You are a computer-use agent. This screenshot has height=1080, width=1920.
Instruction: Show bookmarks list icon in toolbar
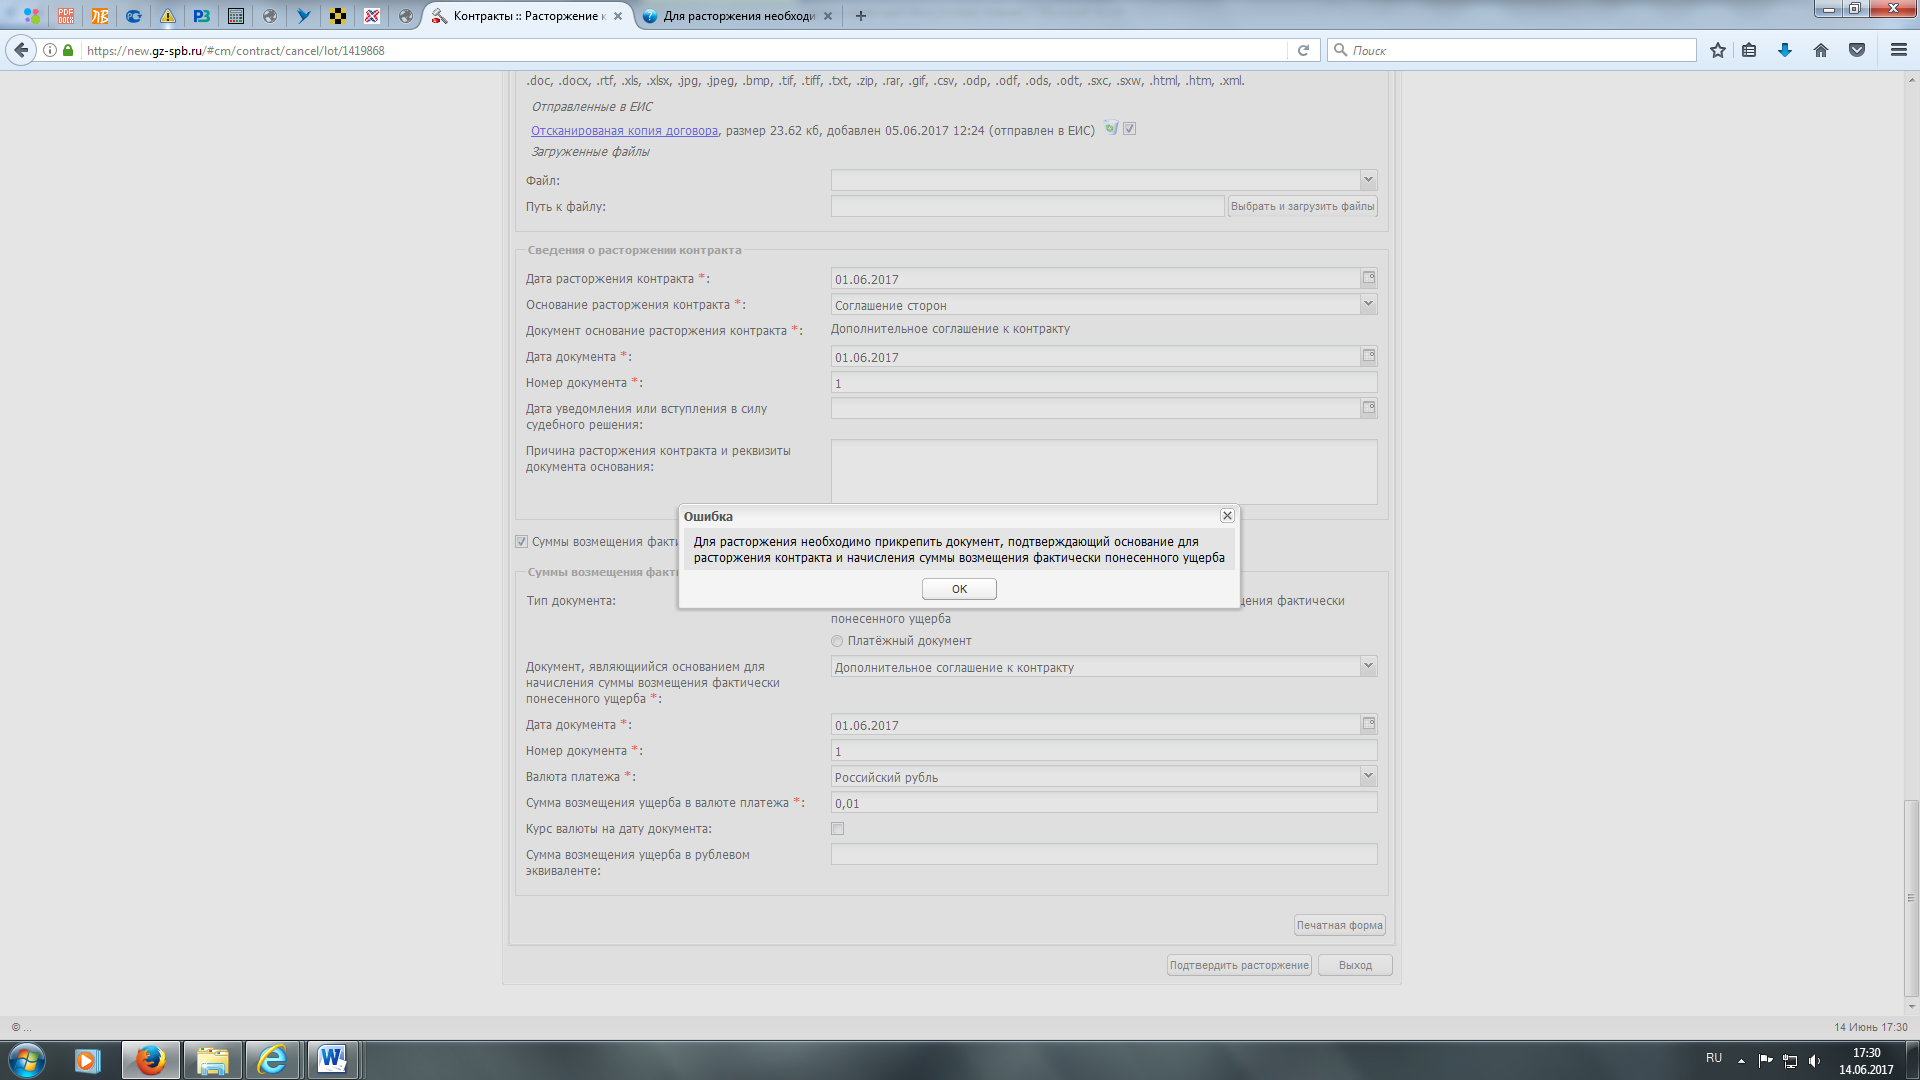[x=1749, y=50]
